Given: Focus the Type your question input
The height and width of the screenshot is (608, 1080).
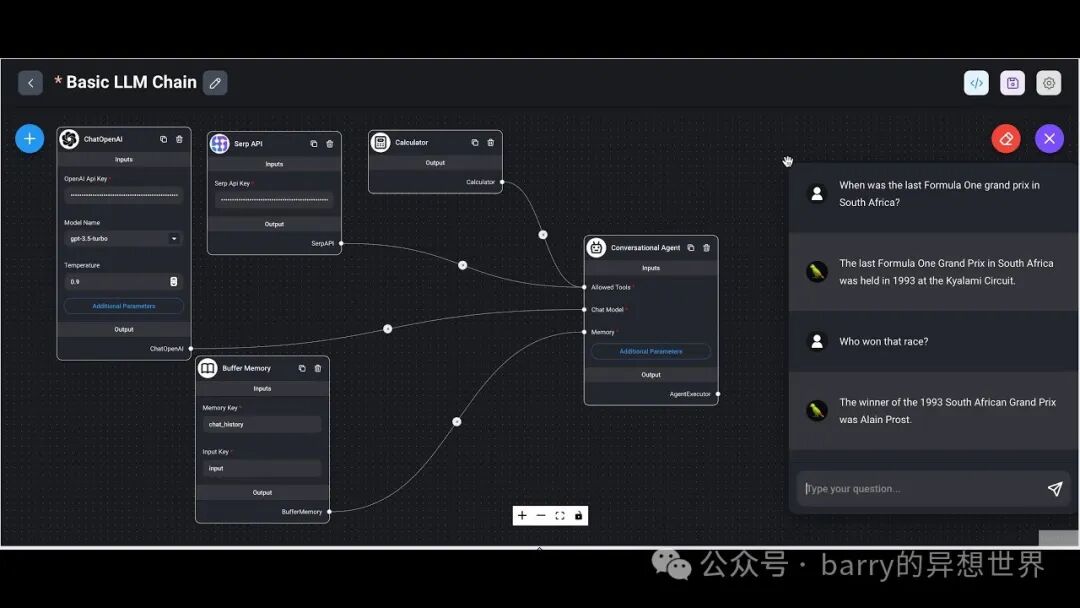Looking at the screenshot, I should pyautogui.click(x=920, y=489).
